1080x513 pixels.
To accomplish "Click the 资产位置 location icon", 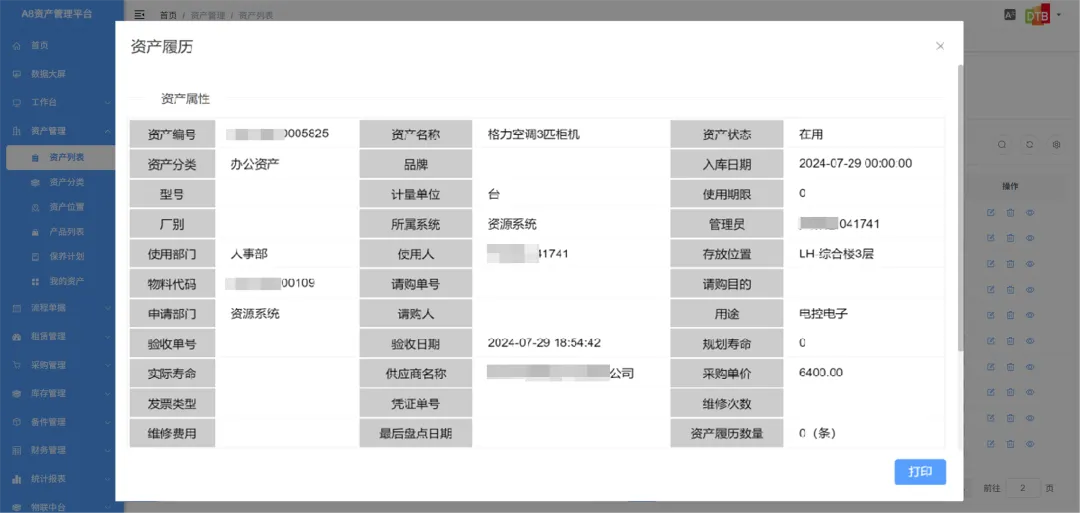I will click(x=35, y=207).
